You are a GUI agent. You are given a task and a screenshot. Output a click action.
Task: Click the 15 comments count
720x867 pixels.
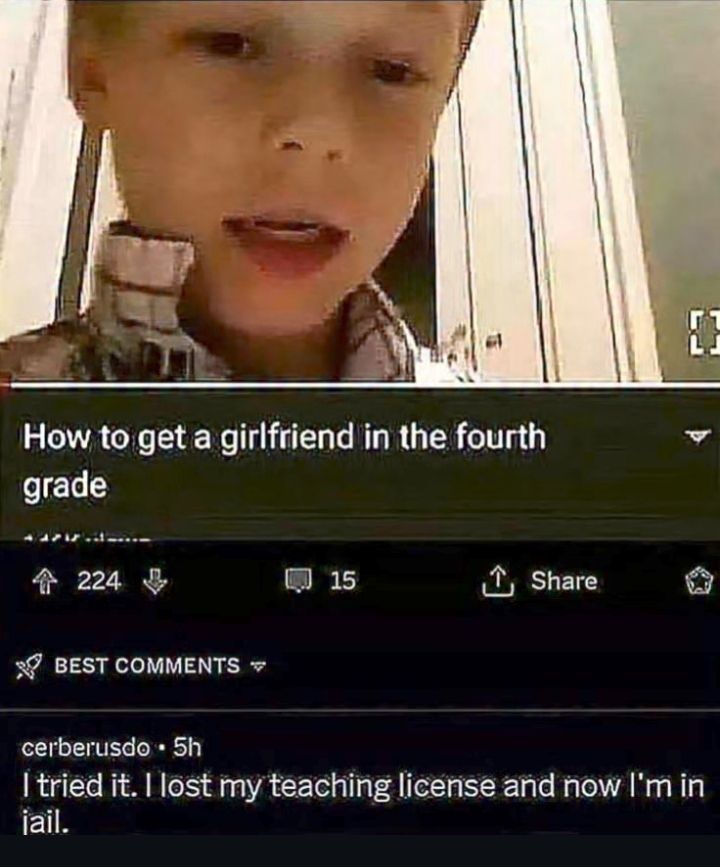pyautogui.click(x=343, y=581)
